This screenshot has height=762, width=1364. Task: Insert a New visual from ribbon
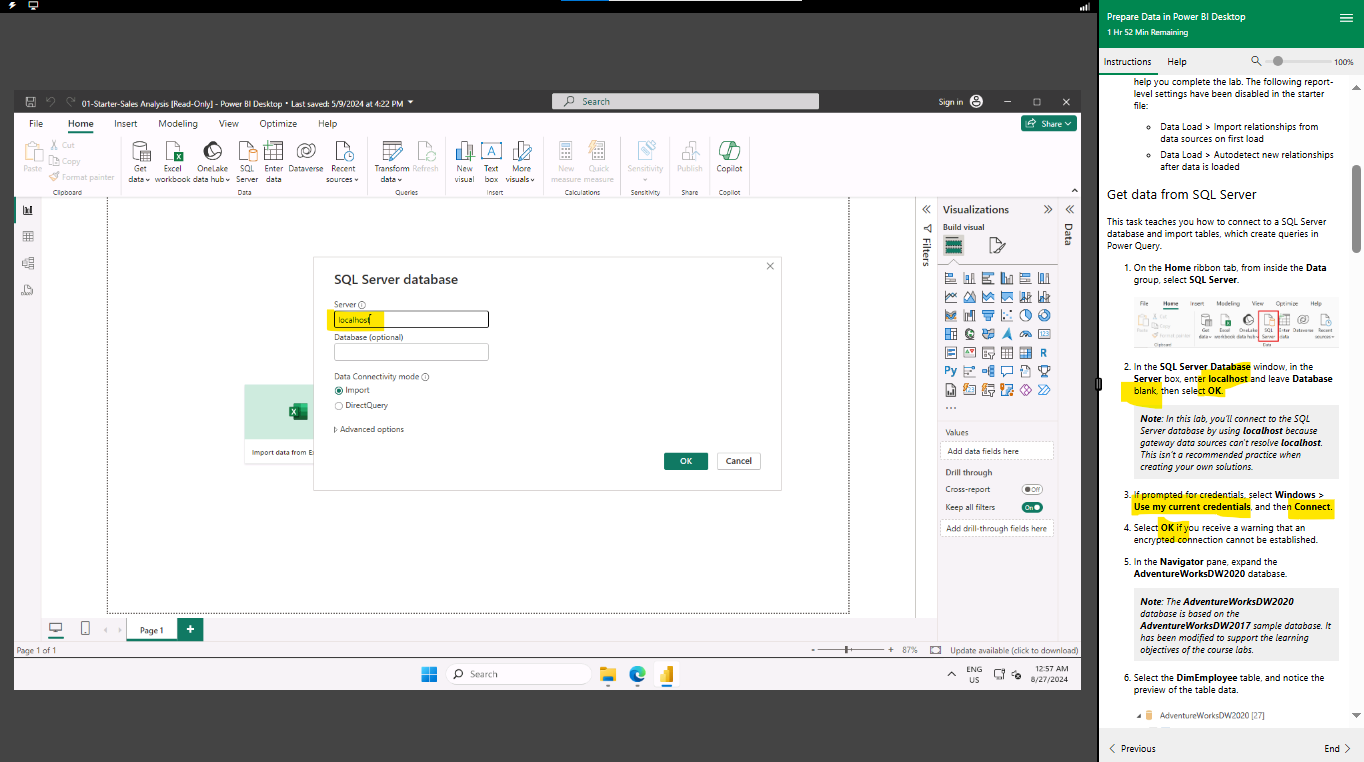coord(465,160)
